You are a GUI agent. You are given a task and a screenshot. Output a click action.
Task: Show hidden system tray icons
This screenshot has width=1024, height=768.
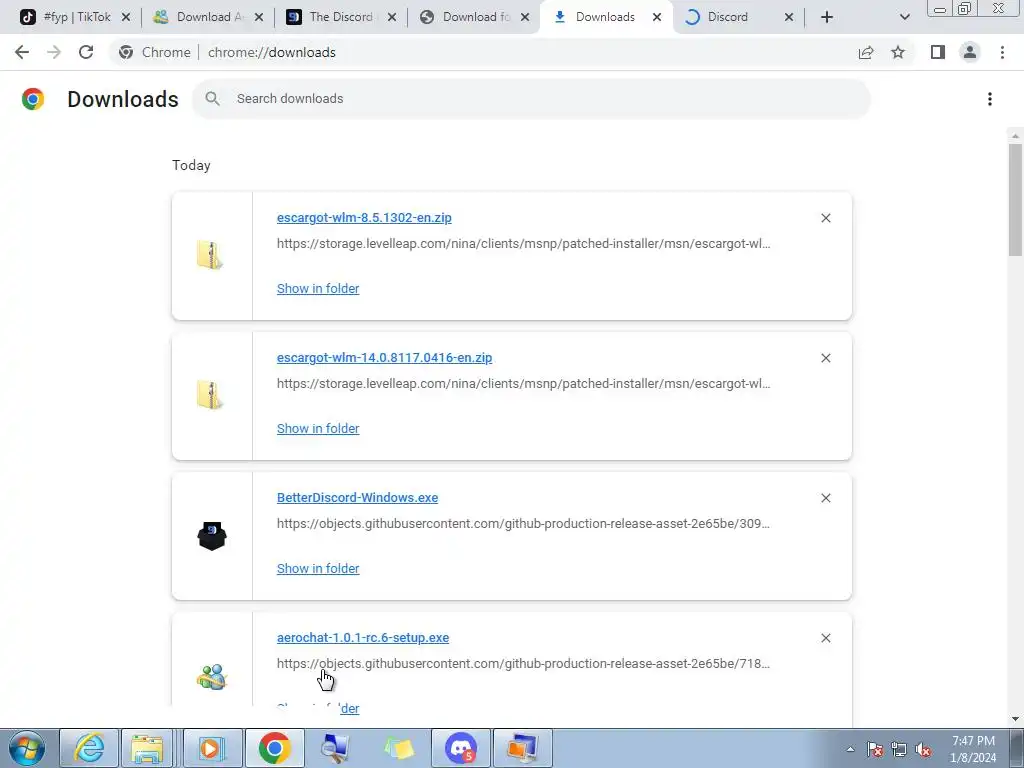coord(850,749)
